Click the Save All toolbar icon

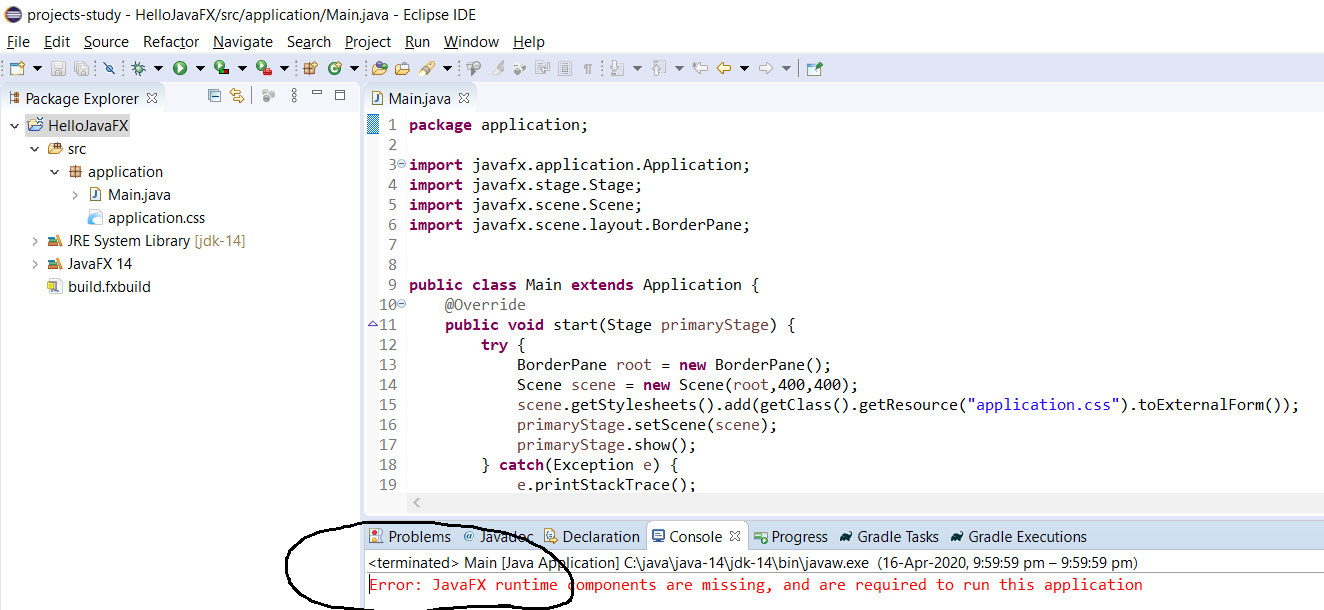(80, 68)
